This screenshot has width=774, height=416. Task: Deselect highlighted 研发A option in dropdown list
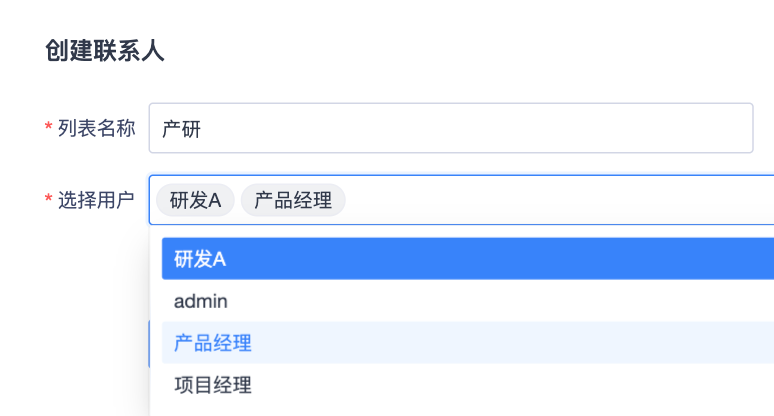click(x=200, y=259)
